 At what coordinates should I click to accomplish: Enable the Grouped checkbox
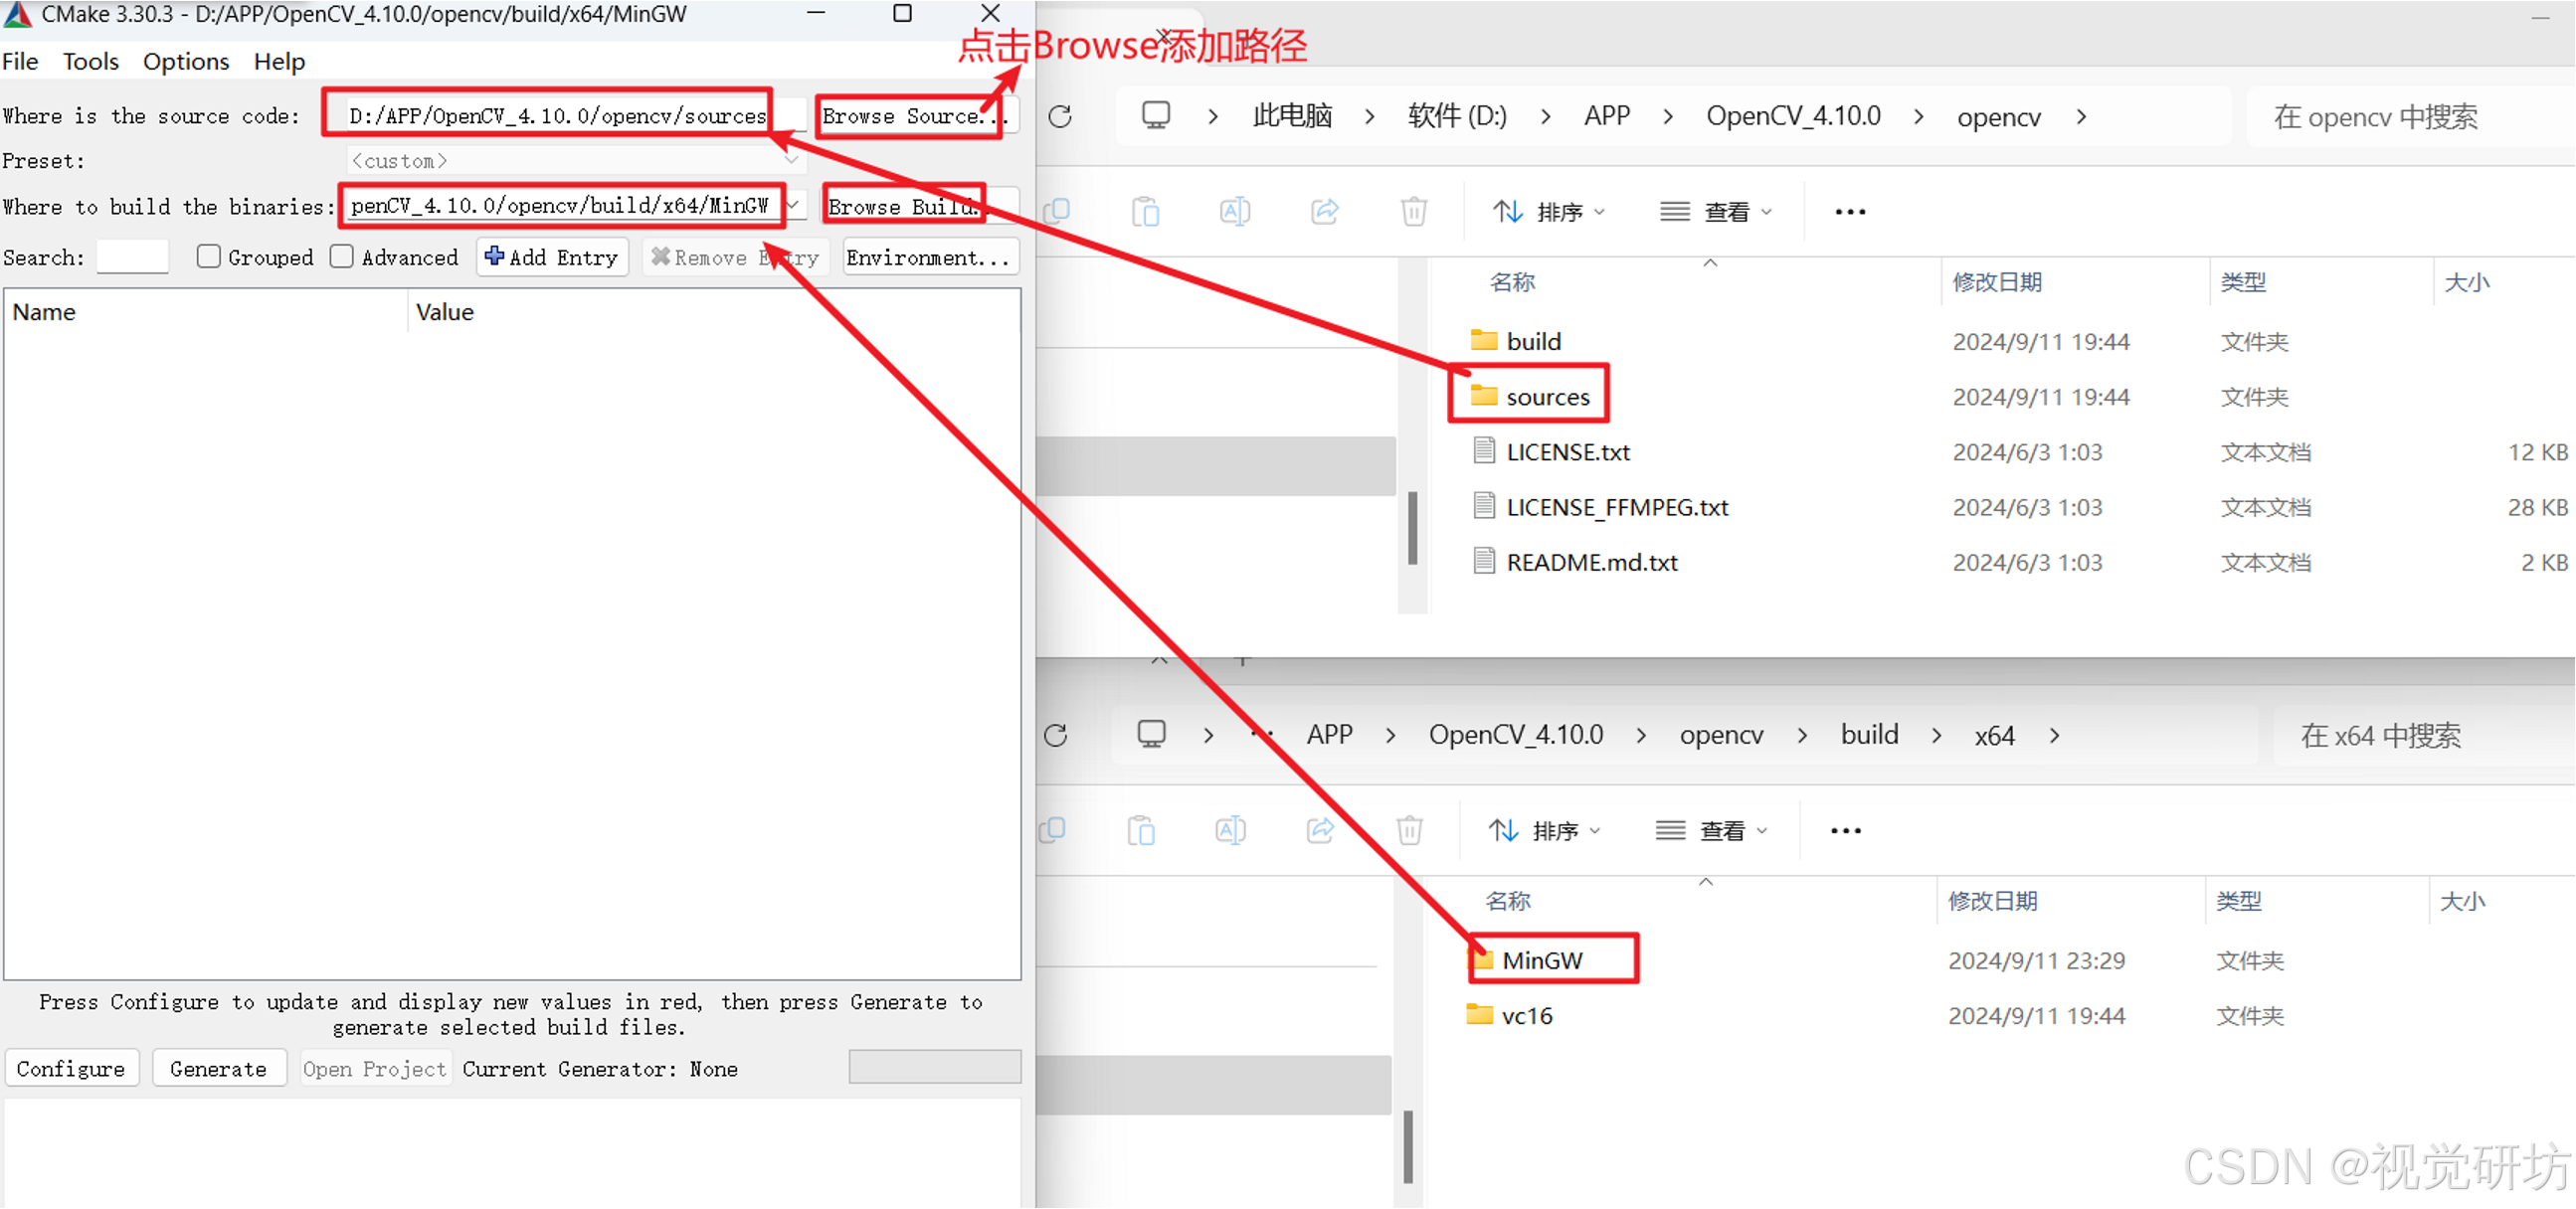[208, 257]
